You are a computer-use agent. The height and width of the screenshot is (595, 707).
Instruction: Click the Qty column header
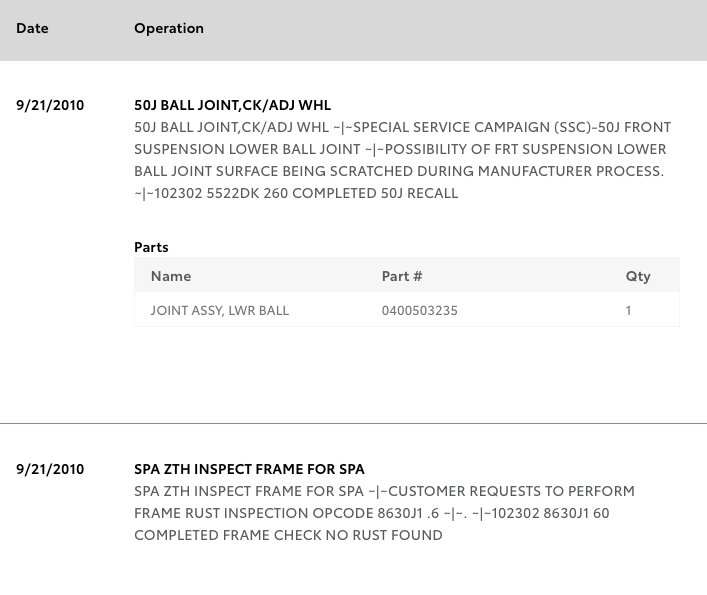pyautogui.click(x=638, y=276)
